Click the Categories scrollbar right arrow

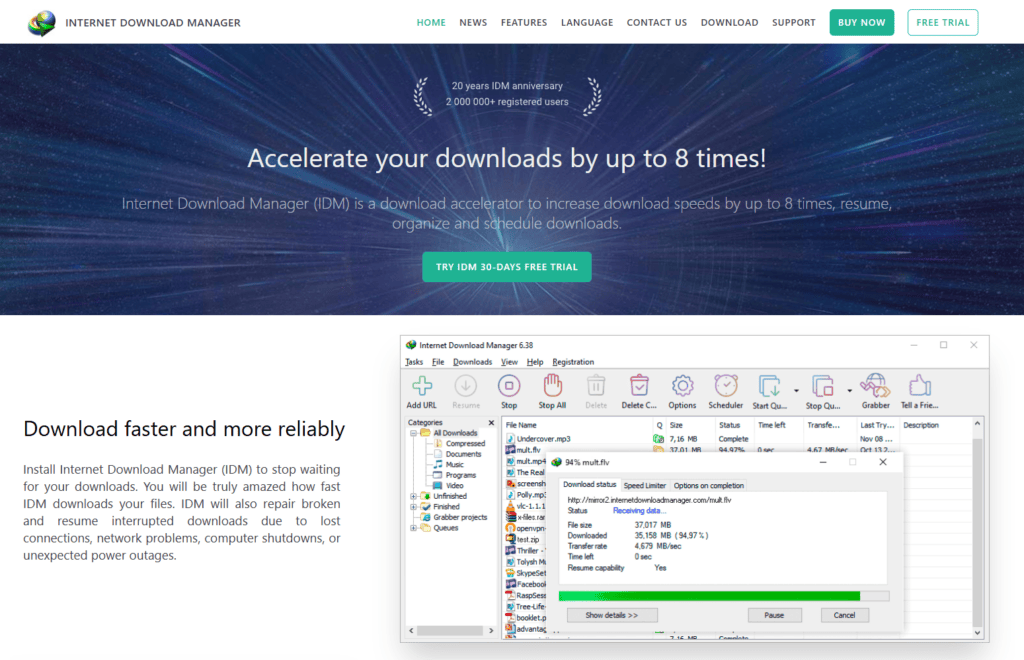(491, 631)
